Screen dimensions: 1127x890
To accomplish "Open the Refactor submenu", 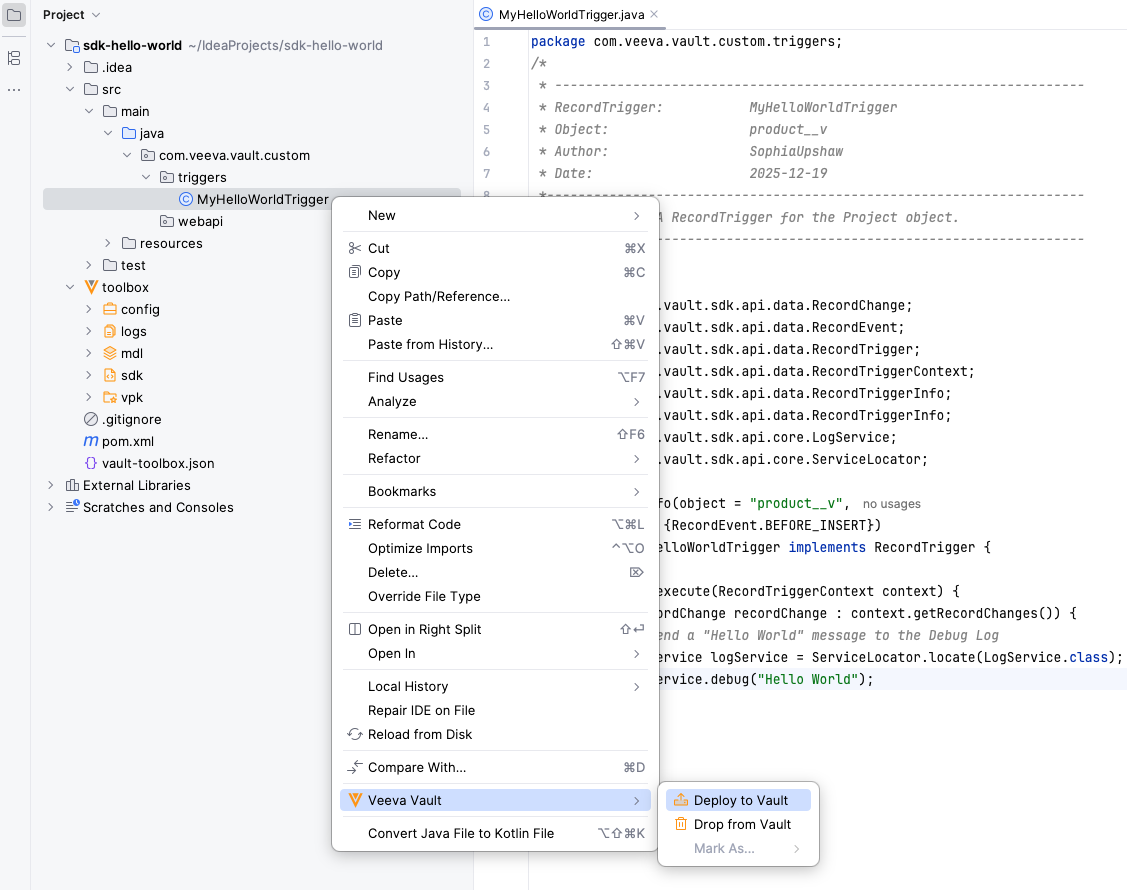I will pos(495,459).
